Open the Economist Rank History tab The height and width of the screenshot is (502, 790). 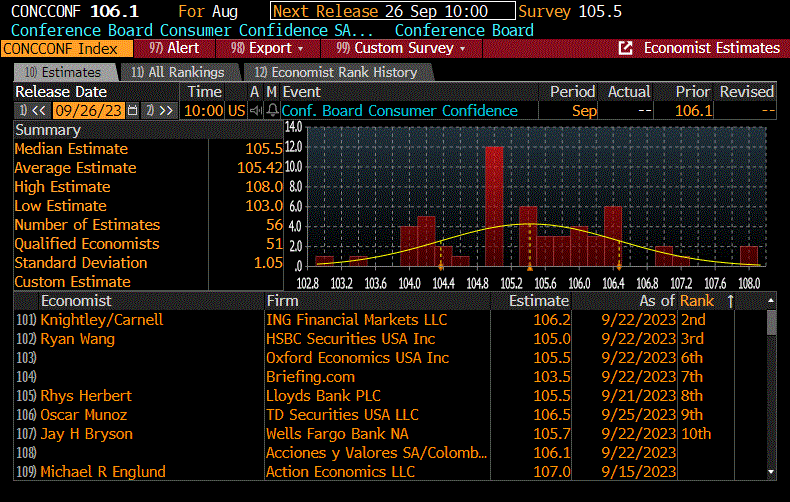point(336,73)
